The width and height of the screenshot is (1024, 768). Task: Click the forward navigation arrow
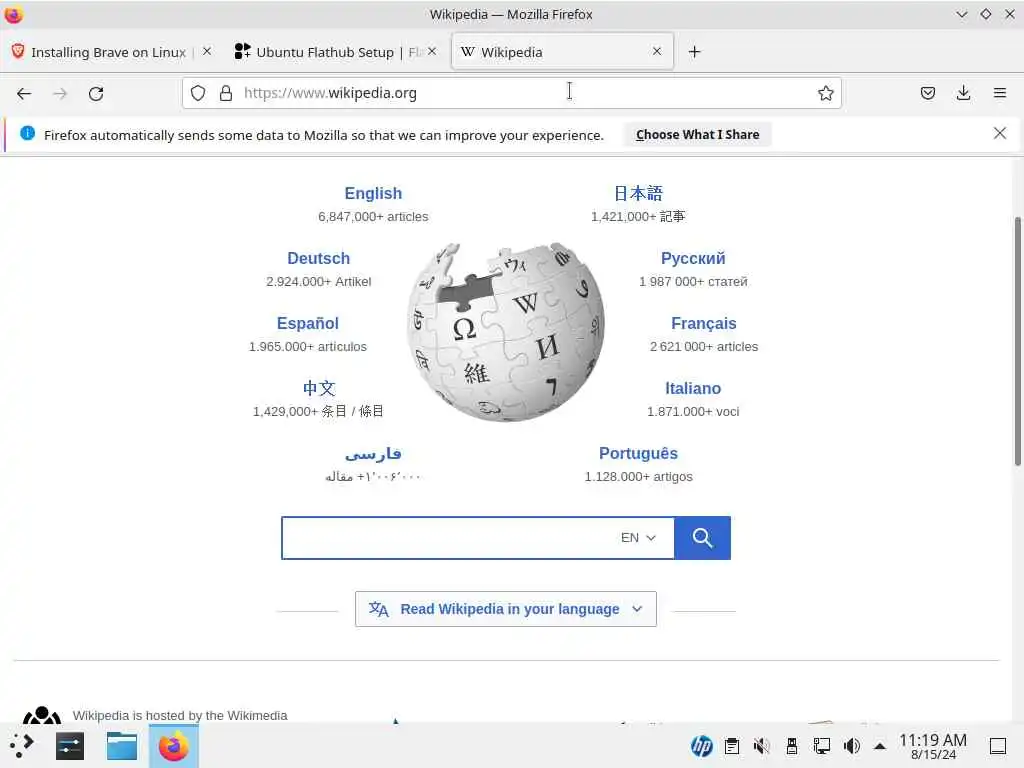[60, 93]
